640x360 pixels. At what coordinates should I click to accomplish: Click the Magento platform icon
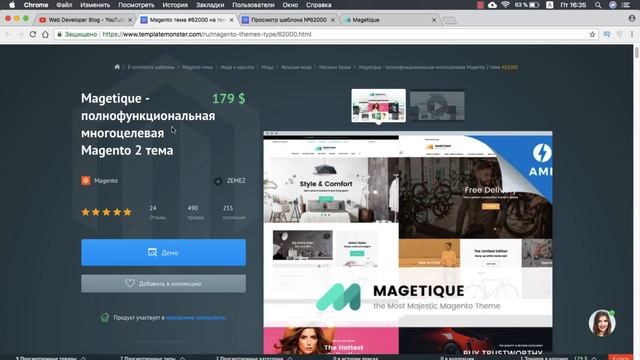pyautogui.click(x=86, y=180)
